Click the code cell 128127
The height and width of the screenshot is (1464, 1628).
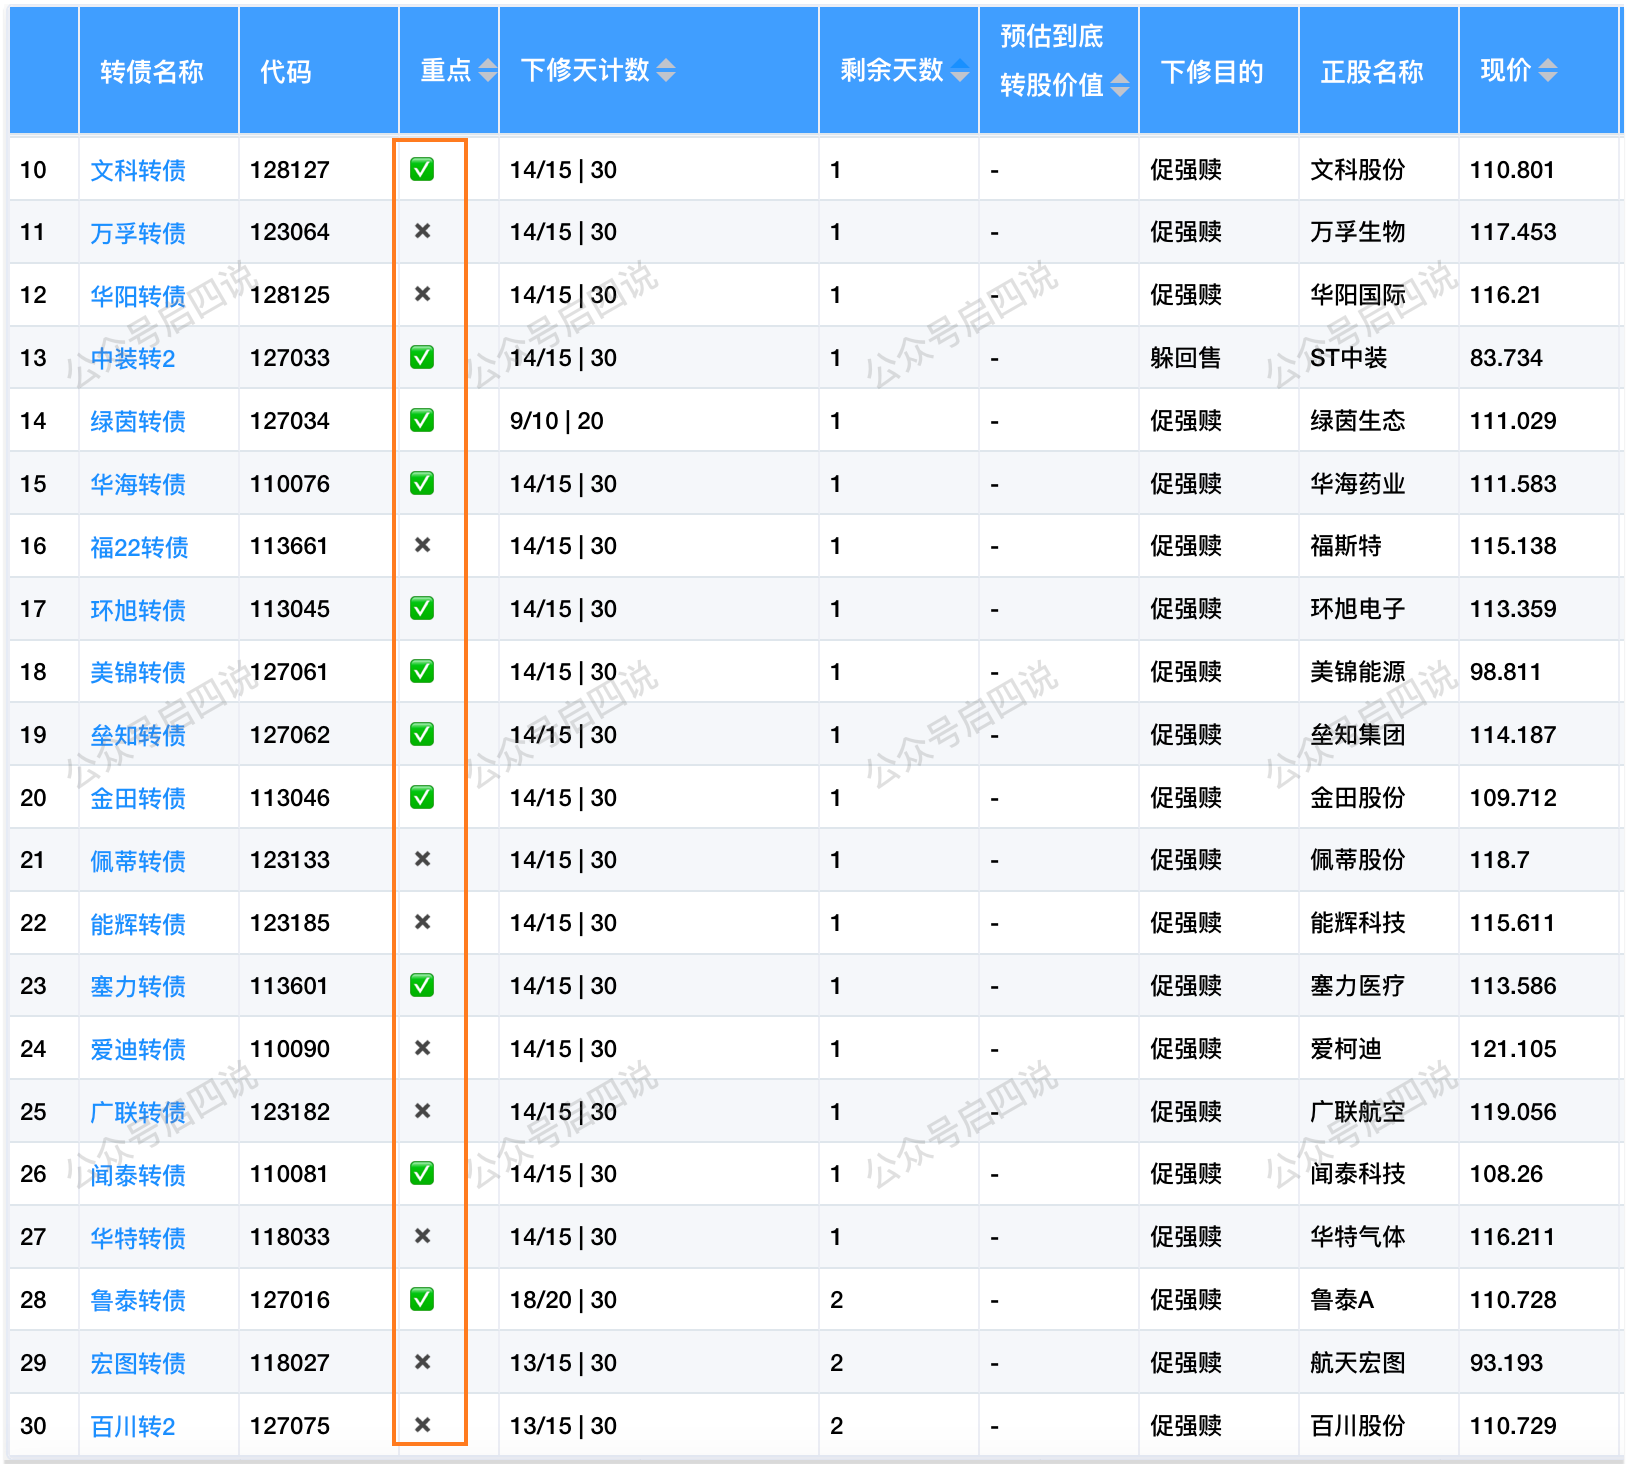coord(290,170)
